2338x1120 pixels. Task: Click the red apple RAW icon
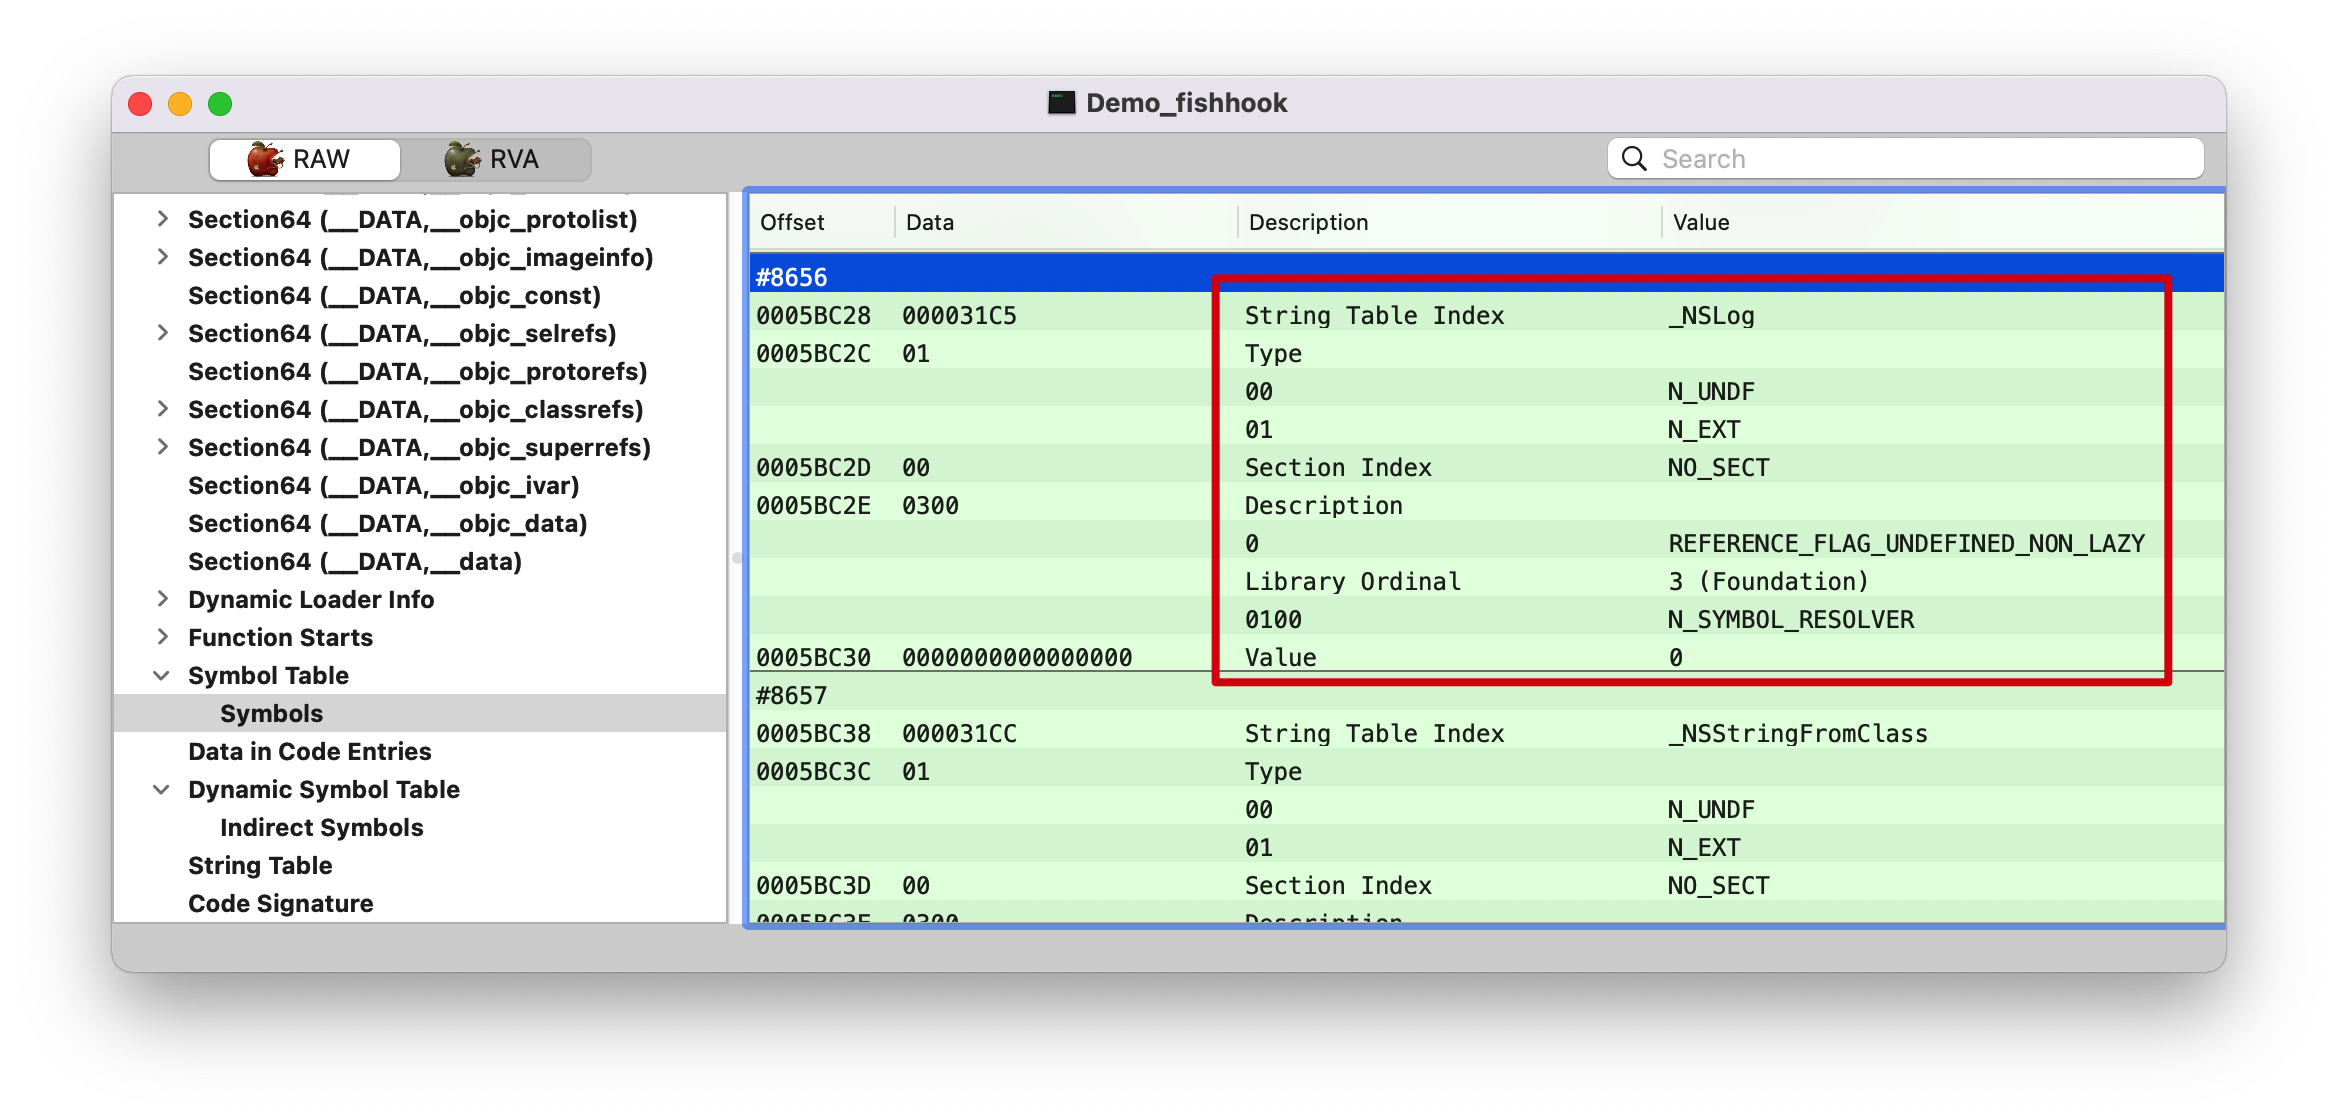(265, 160)
